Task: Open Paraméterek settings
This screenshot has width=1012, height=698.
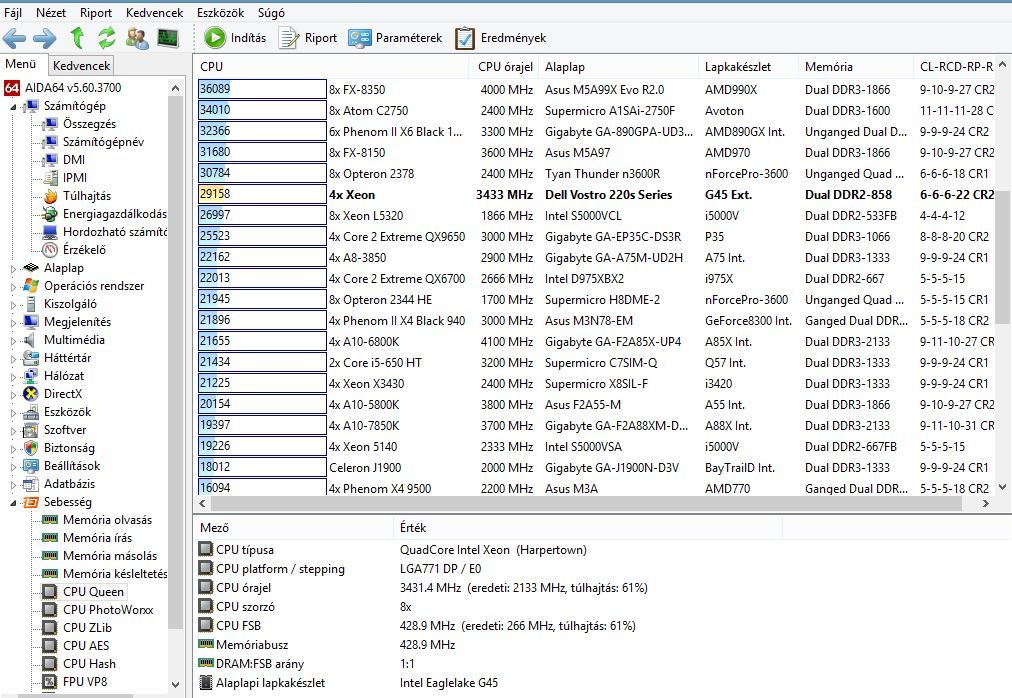Action: coord(395,38)
